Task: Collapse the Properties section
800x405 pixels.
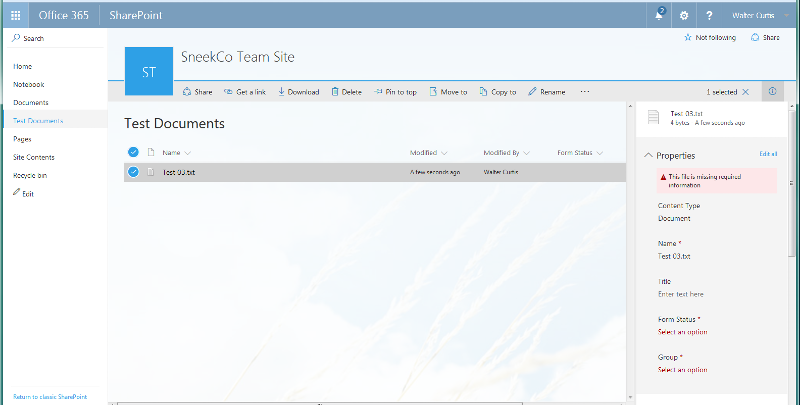Action: point(649,155)
